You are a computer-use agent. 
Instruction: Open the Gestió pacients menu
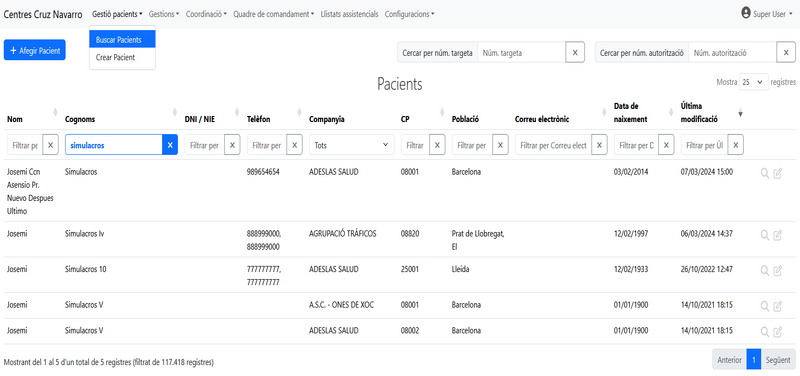click(x=117, y=14)
